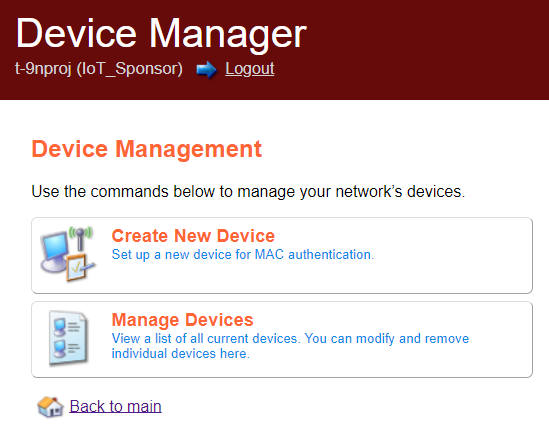Screen dimensions: 549x425
Task: Click the "individual devices here." text line
Action: tap(181, 354)
